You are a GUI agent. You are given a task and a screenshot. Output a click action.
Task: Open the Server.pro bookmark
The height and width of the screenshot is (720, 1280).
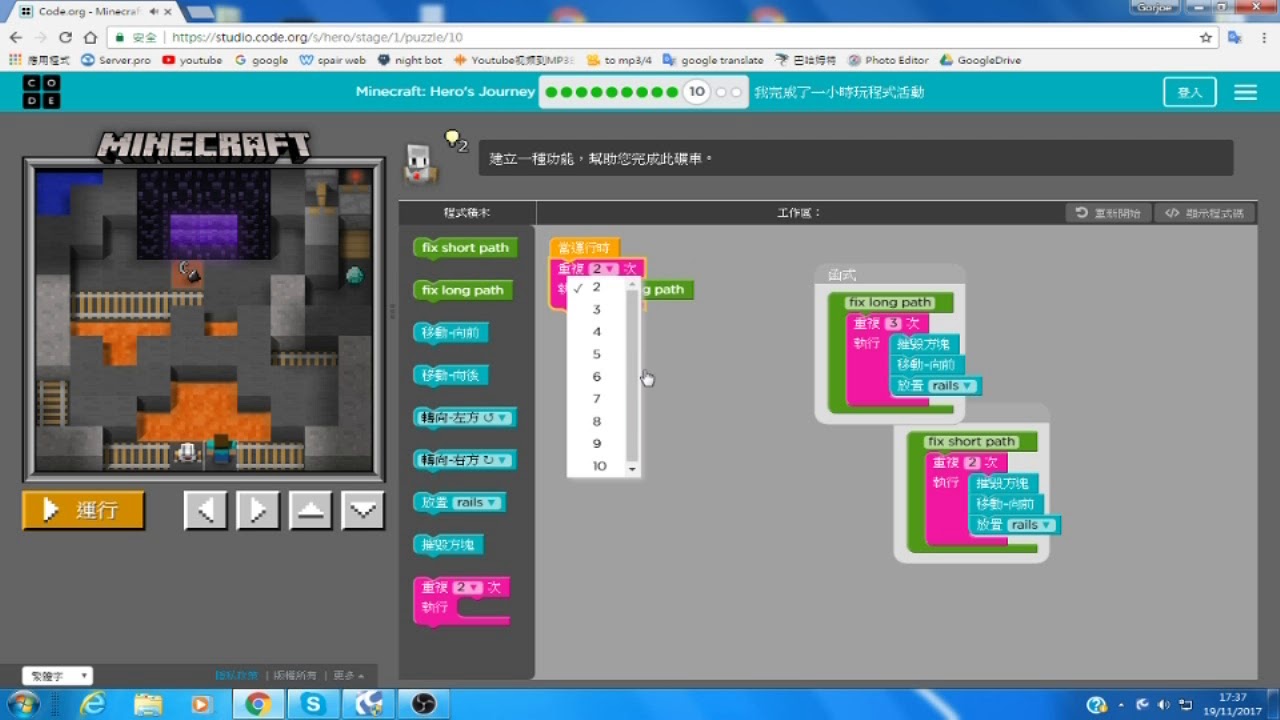(116, 60)
